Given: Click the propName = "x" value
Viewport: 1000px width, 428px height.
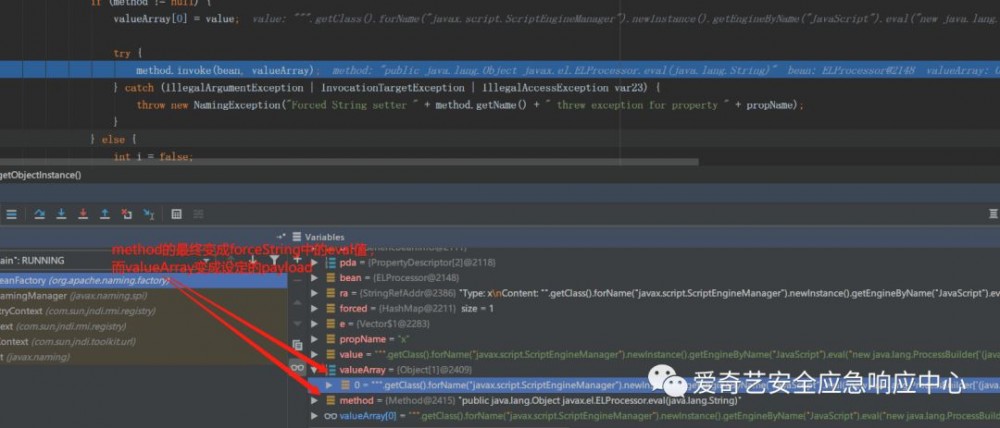Looking at the screenshot, I should [x=403, y=339].
